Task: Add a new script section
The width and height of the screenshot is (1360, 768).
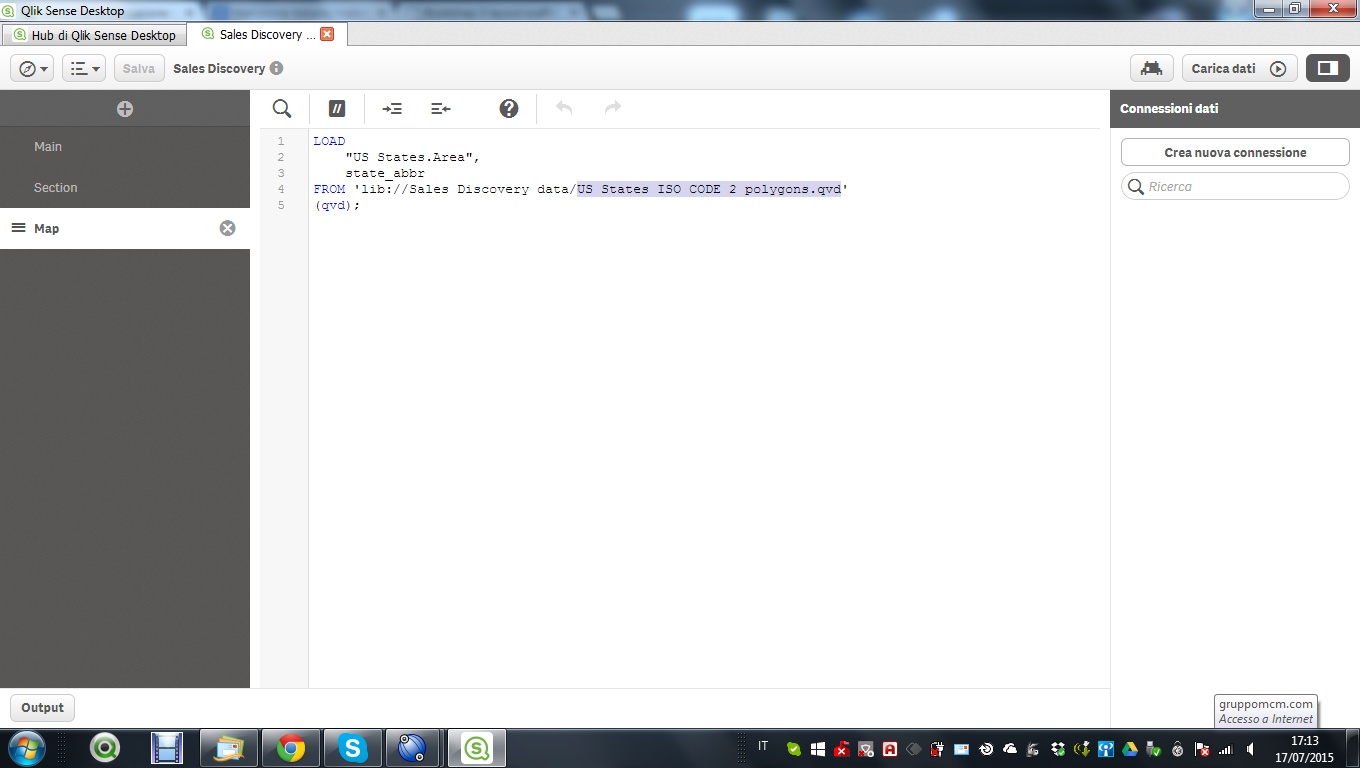Action: tap(125, 109)
